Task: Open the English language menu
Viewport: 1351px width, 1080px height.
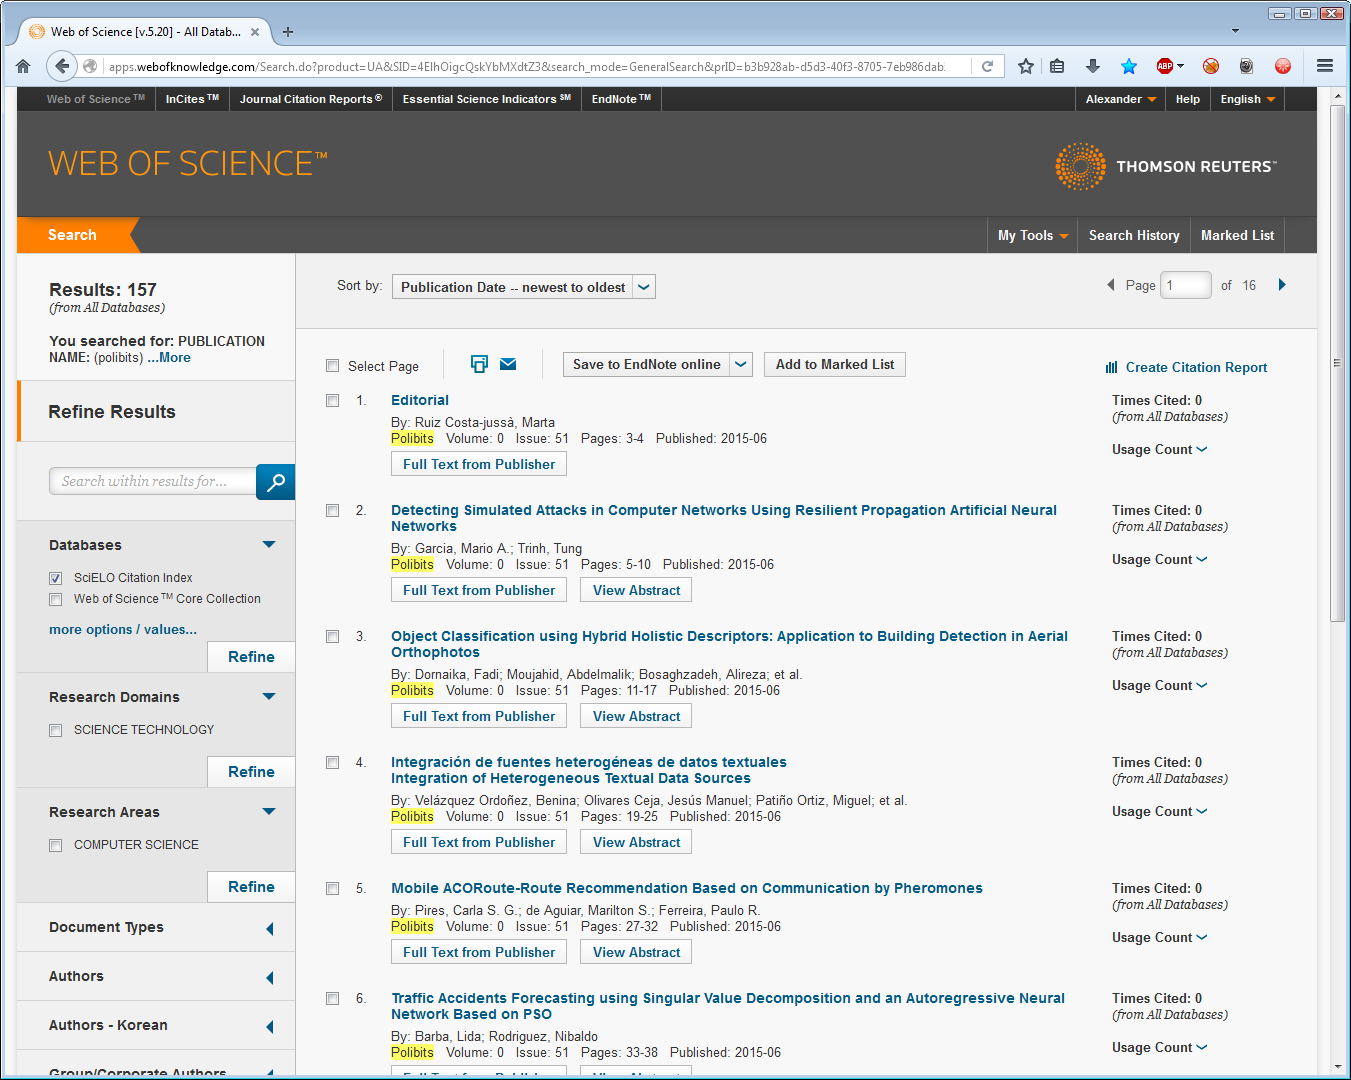Action: point(1247,99)
